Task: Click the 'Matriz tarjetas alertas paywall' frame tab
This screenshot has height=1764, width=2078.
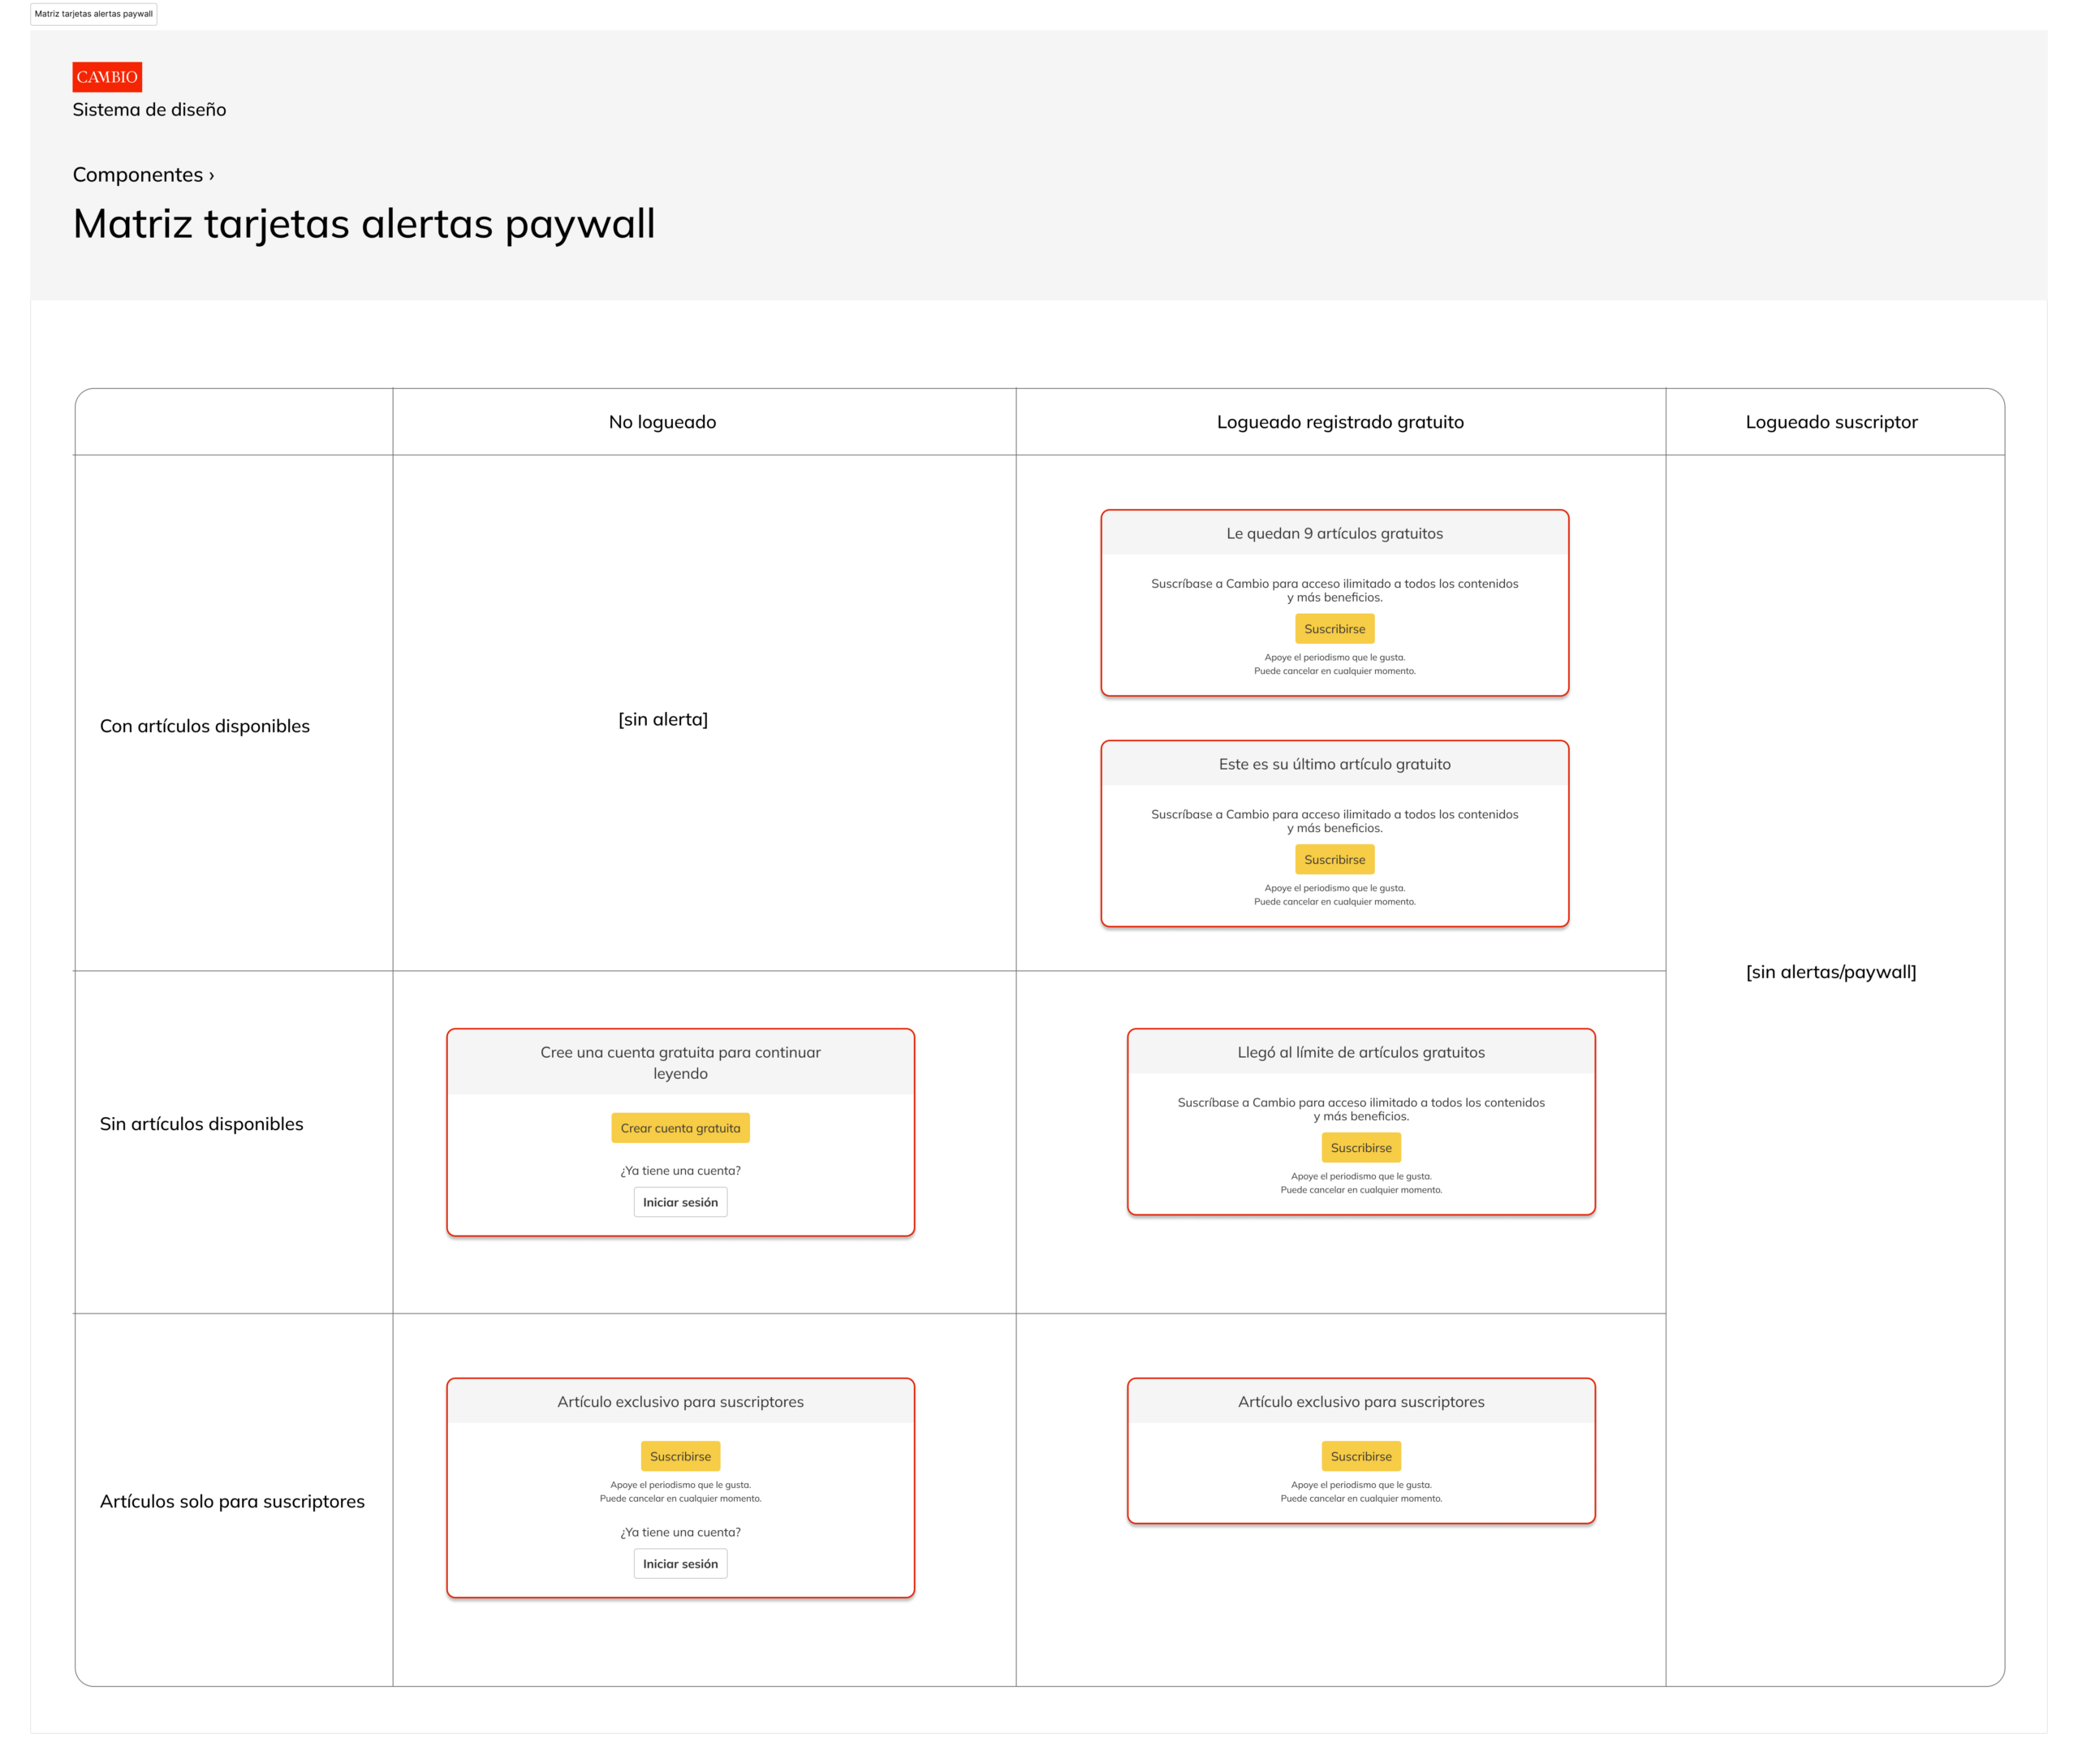Action: 94,14
